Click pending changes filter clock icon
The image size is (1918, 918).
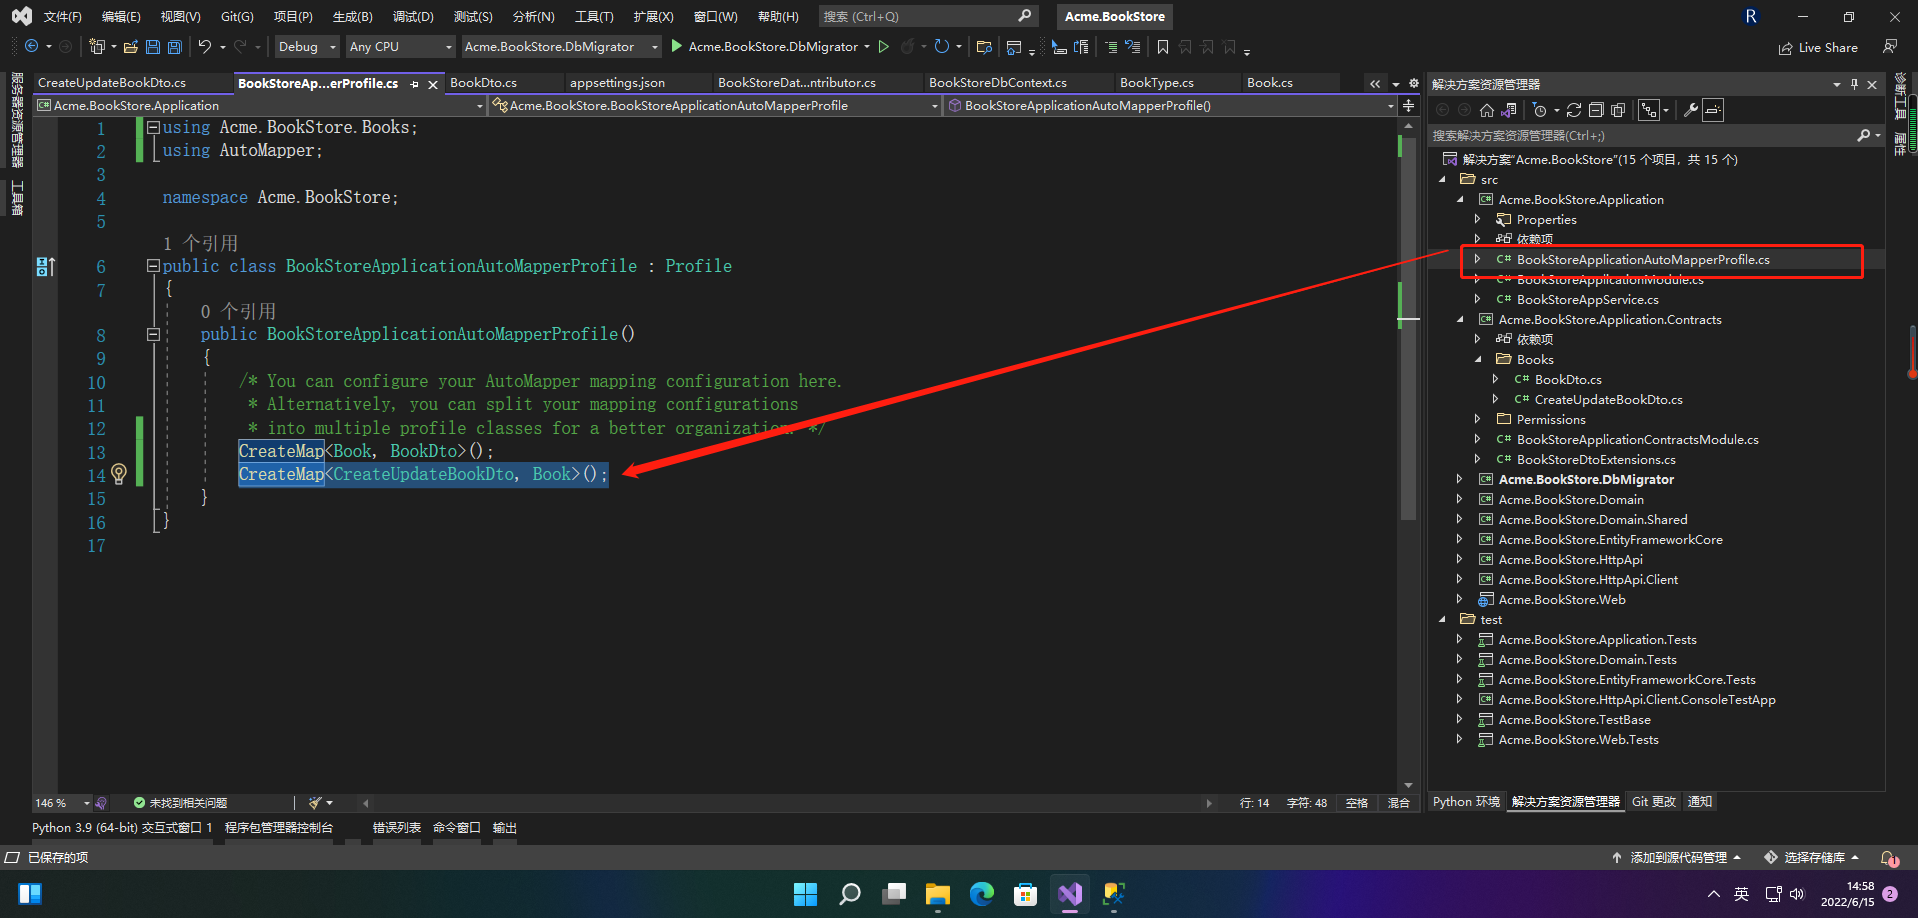coord(1540,110)
